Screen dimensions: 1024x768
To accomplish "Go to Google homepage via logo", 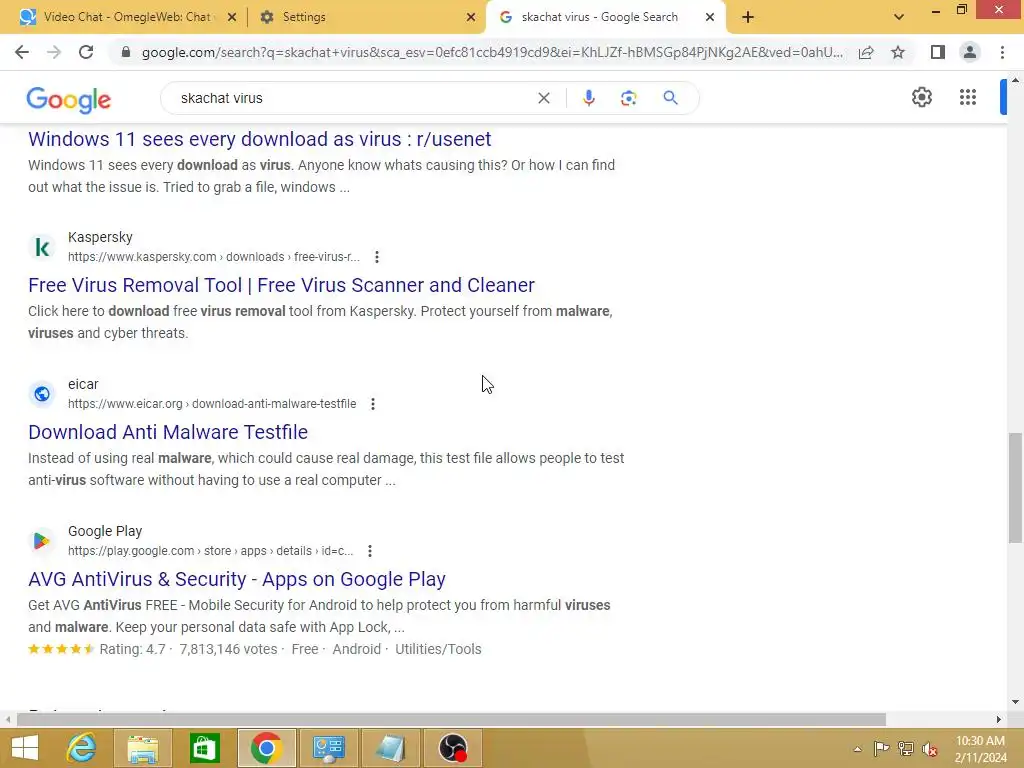I will tap(69, 99).
